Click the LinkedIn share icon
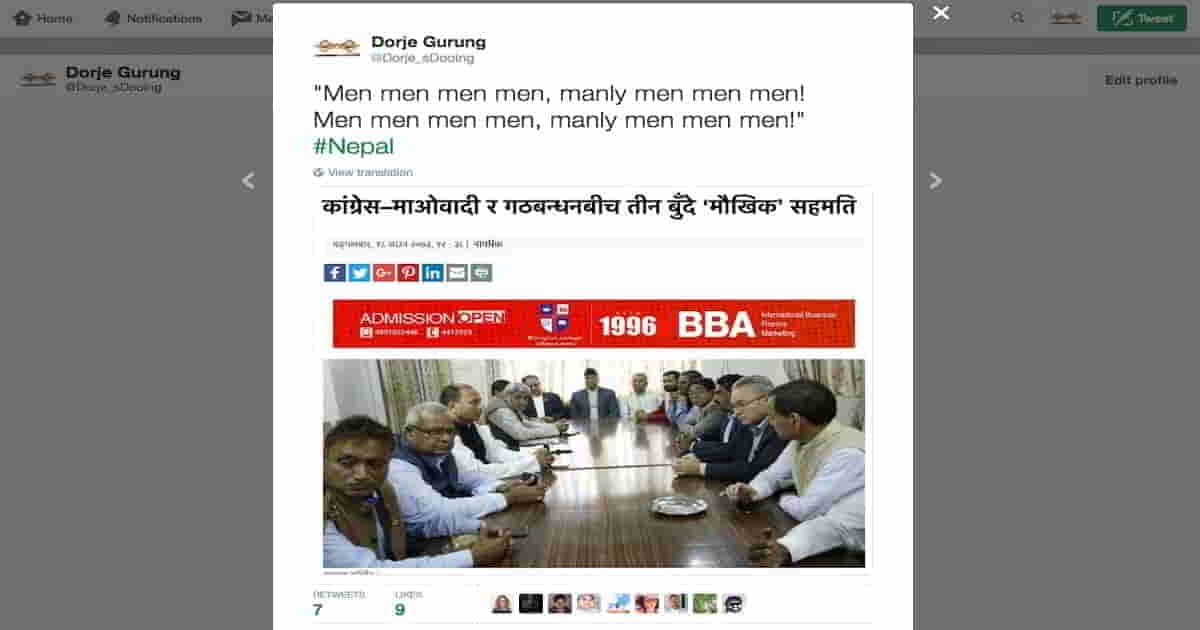This screenshot has height=630, width=1200. (432, 273)
